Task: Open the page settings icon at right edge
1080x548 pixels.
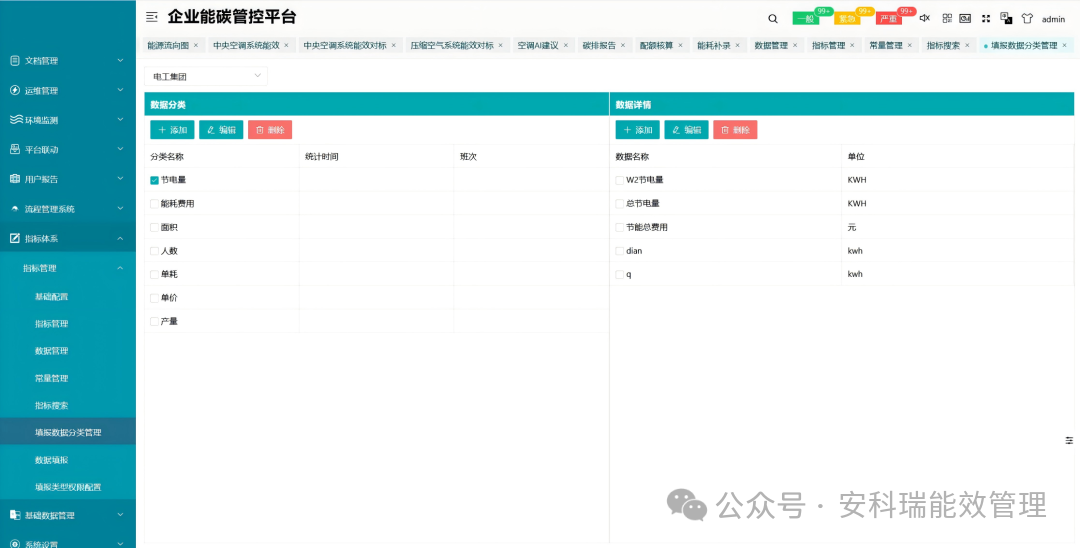Action: tap(1069, 441)
